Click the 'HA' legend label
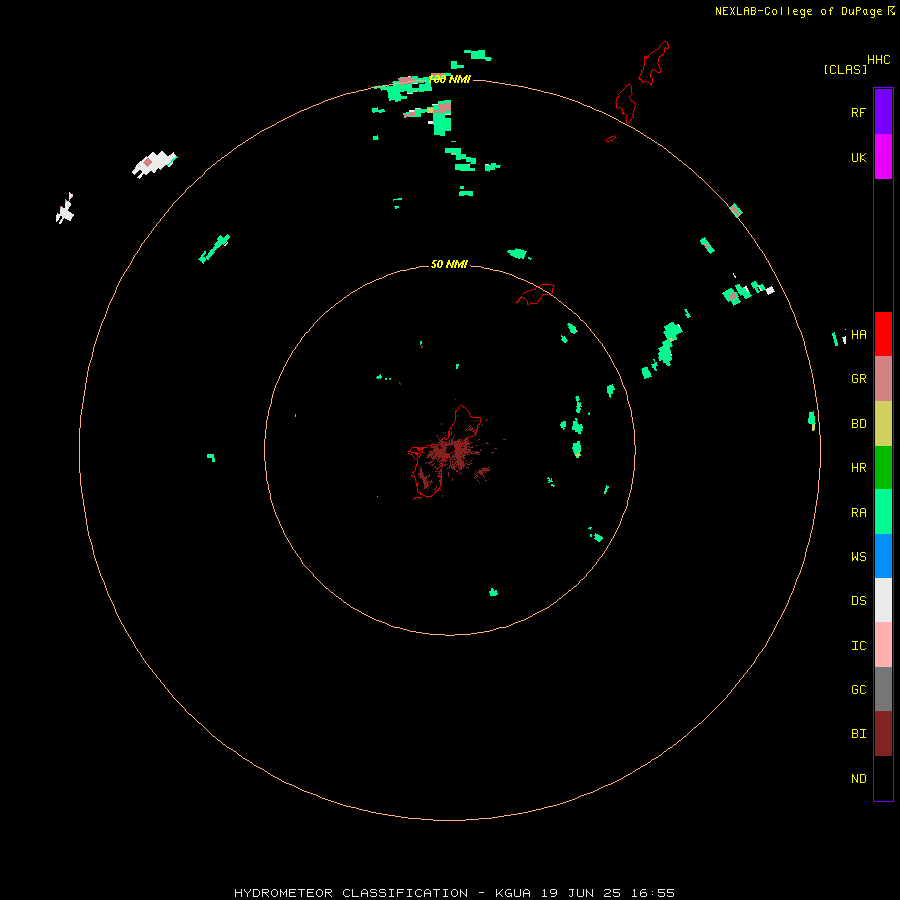 [858, 335]
